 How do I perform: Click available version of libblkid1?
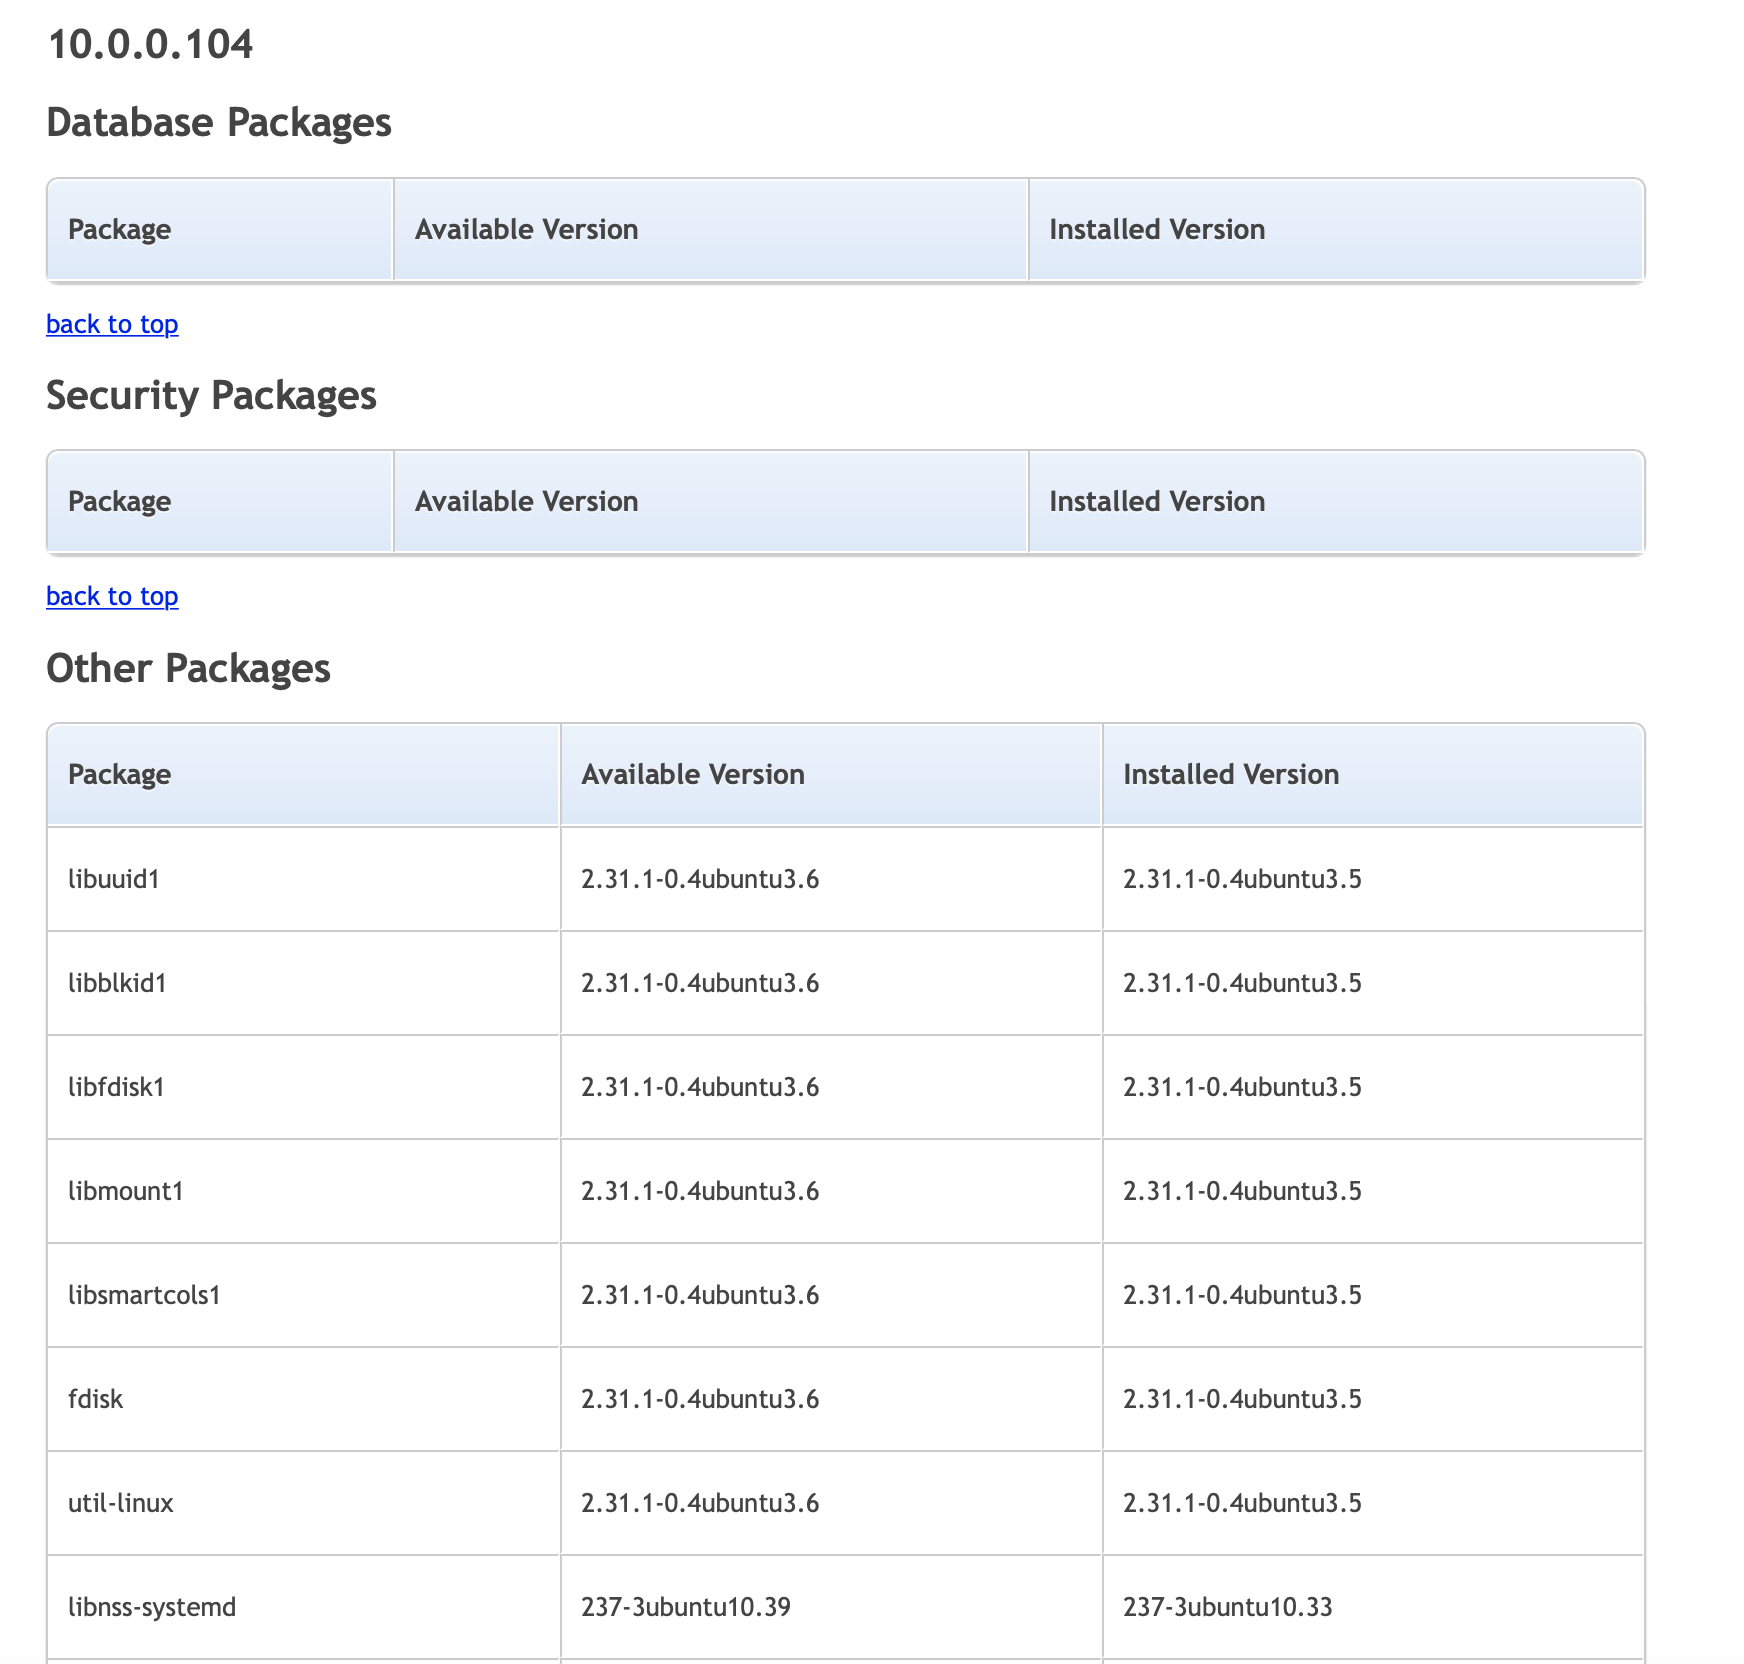coord(831,983)
